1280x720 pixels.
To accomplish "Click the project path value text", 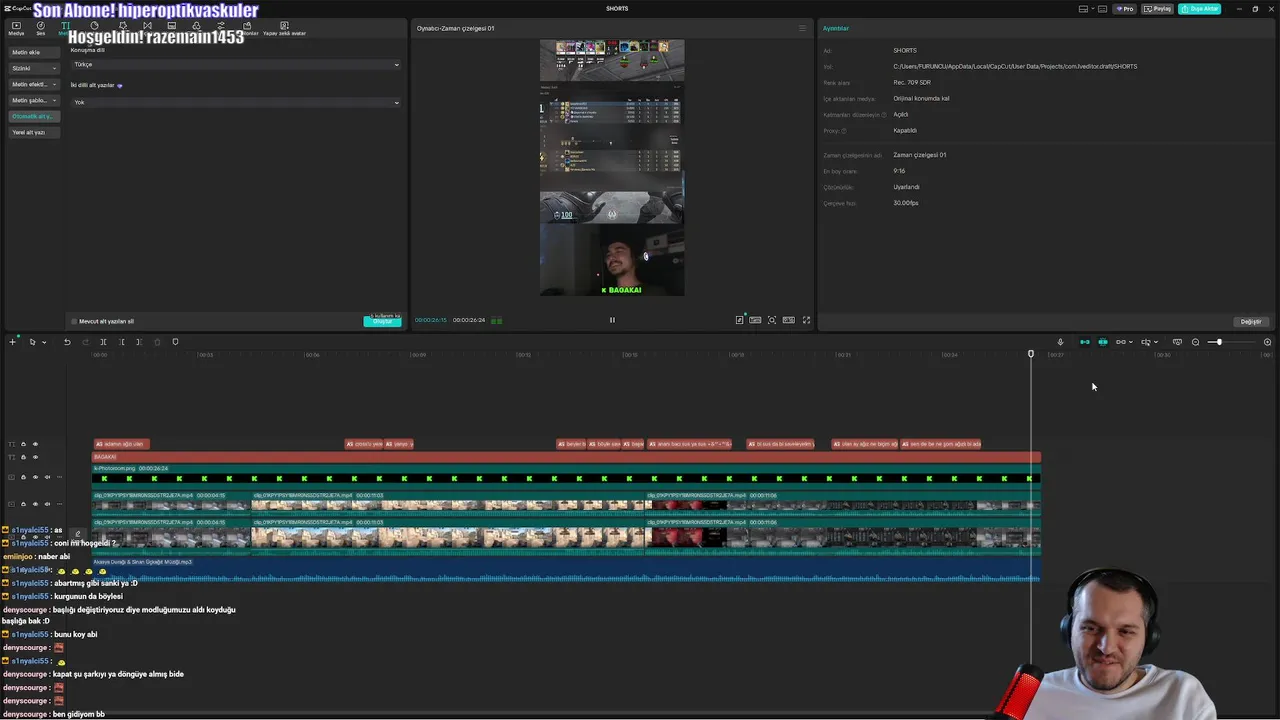I will 1015,66.
